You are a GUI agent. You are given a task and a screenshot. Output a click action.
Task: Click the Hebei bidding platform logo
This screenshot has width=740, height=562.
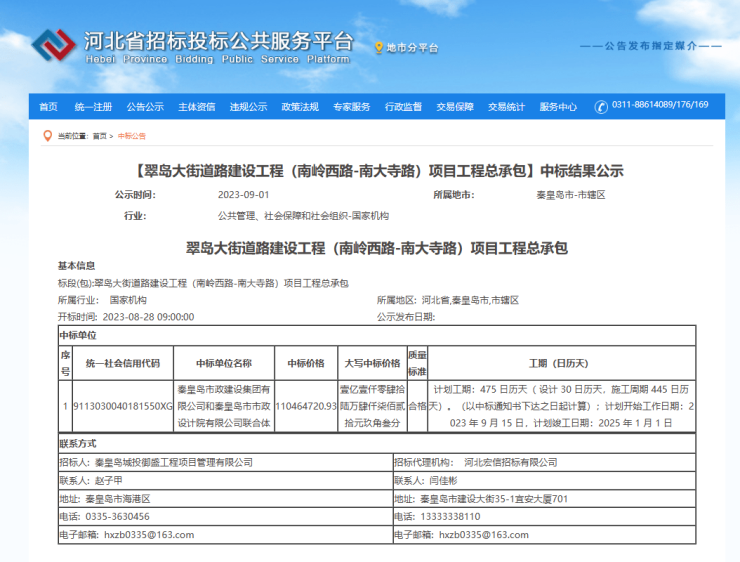[53, 46]
